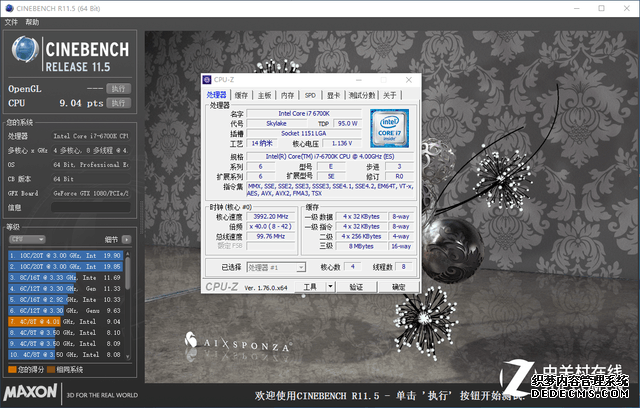The image size is (640, 408).
Task: Run the OpenGL test with its 执行 button
Action: tap(118, 89)
